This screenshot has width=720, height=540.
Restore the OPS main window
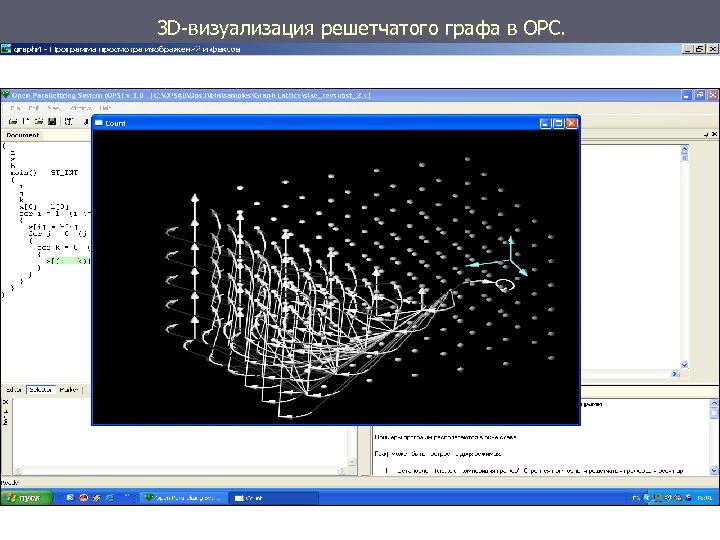tap(700, 95)
